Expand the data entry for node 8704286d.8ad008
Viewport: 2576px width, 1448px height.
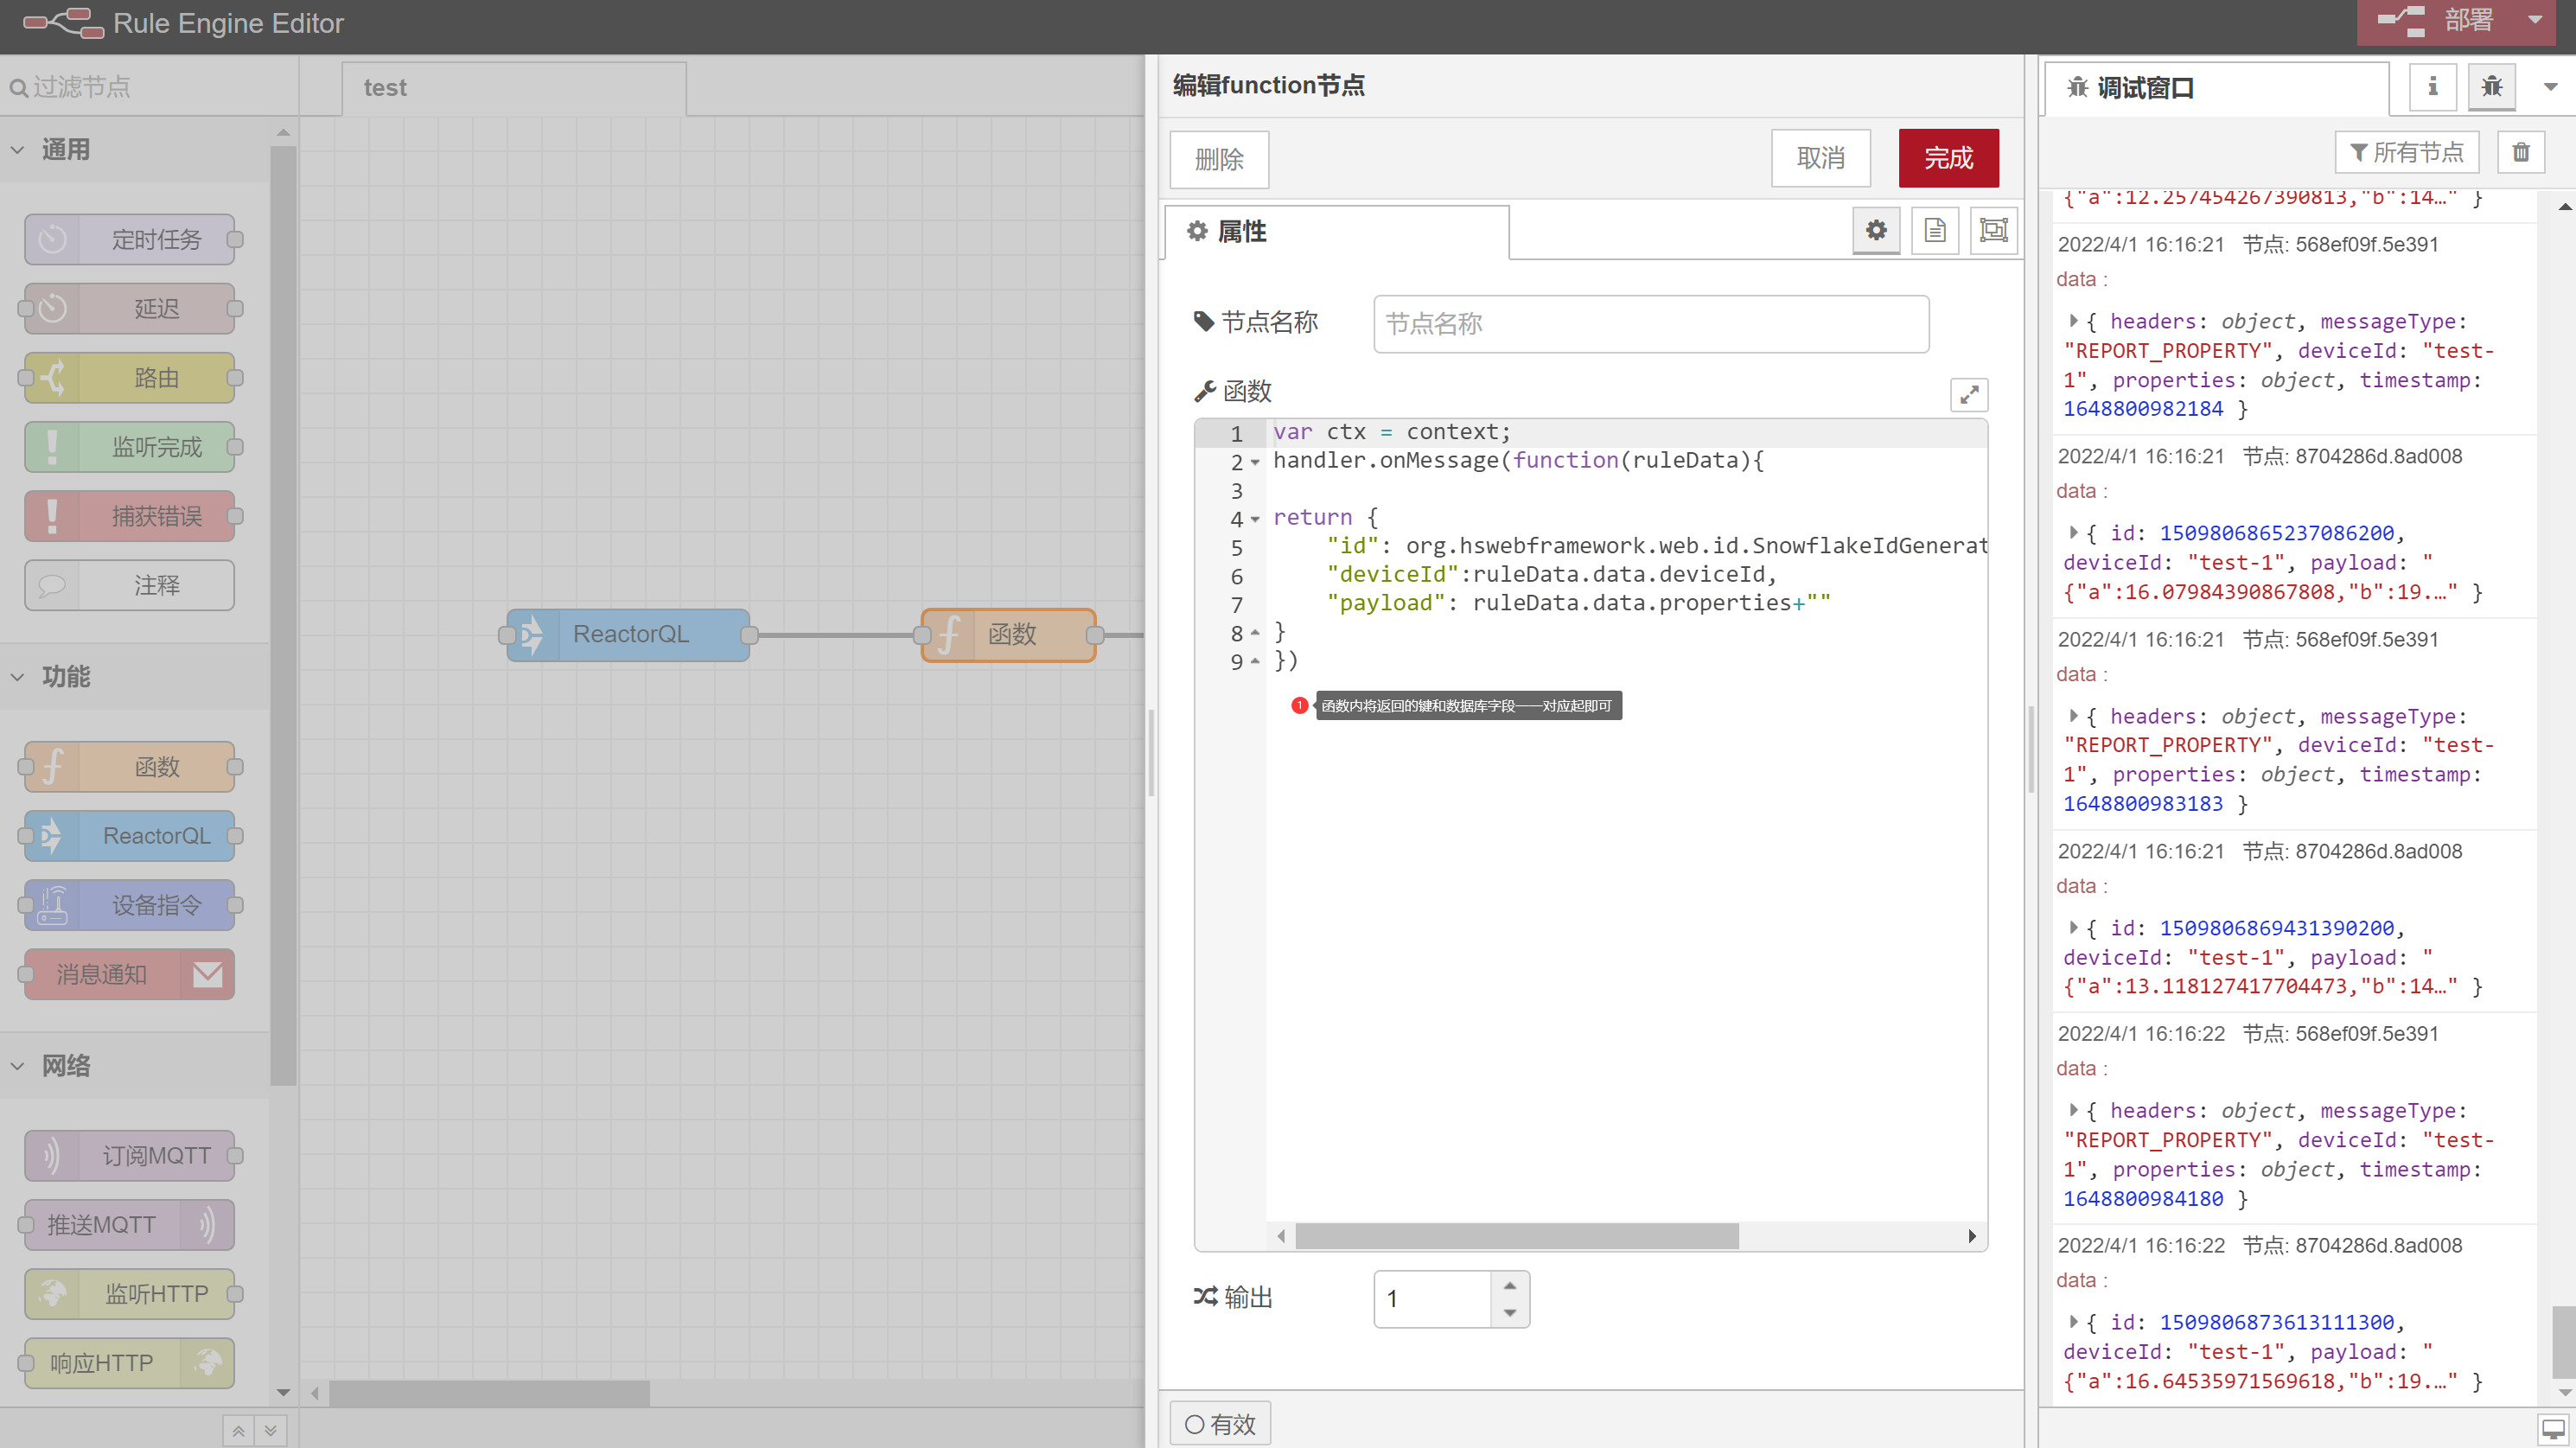click(x=2074, y=531)
